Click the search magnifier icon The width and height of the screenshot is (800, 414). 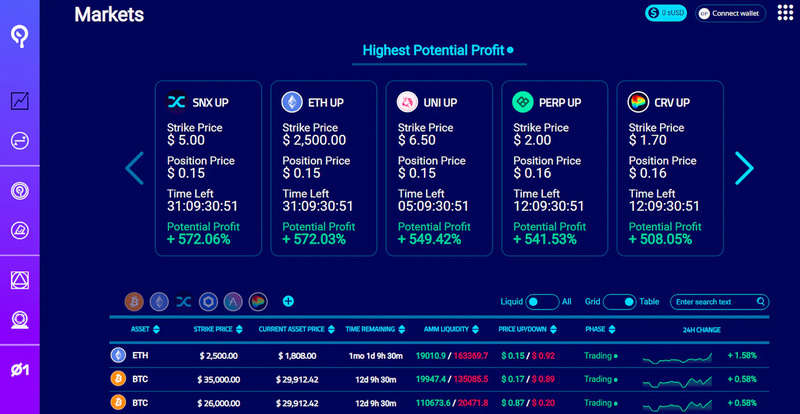(x=760, y=302)
